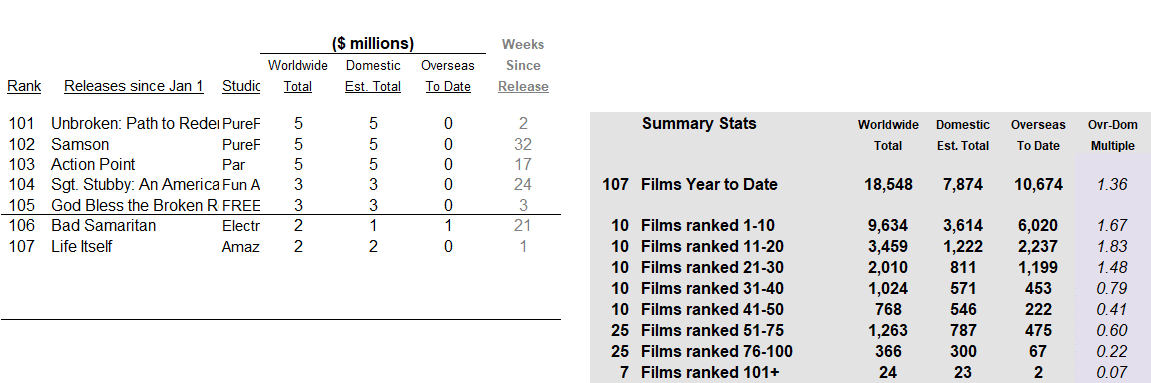
Task: Select the Worldwide Total column header
Action: (x=298, y=76)
